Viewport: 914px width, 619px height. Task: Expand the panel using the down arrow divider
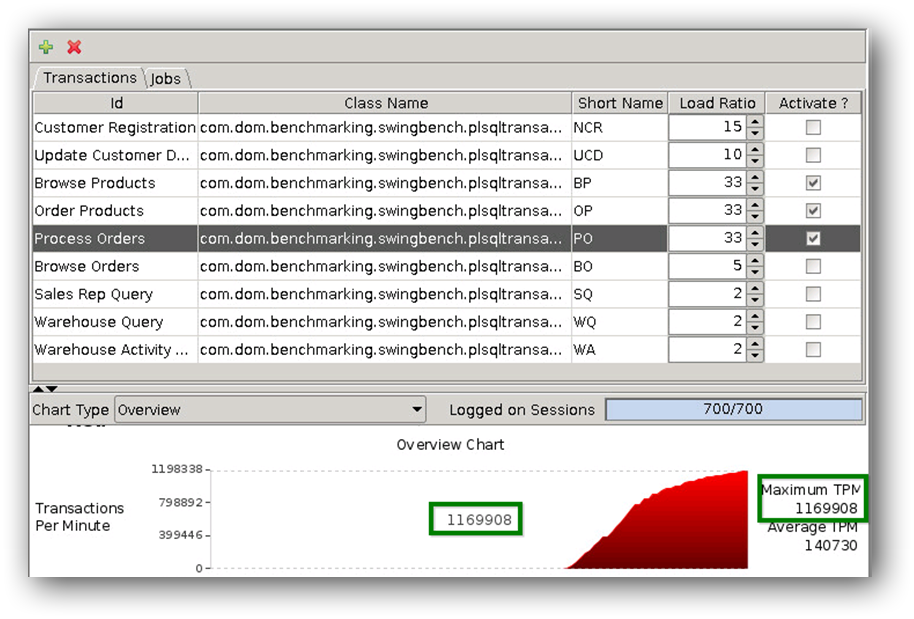coord(52,388)
